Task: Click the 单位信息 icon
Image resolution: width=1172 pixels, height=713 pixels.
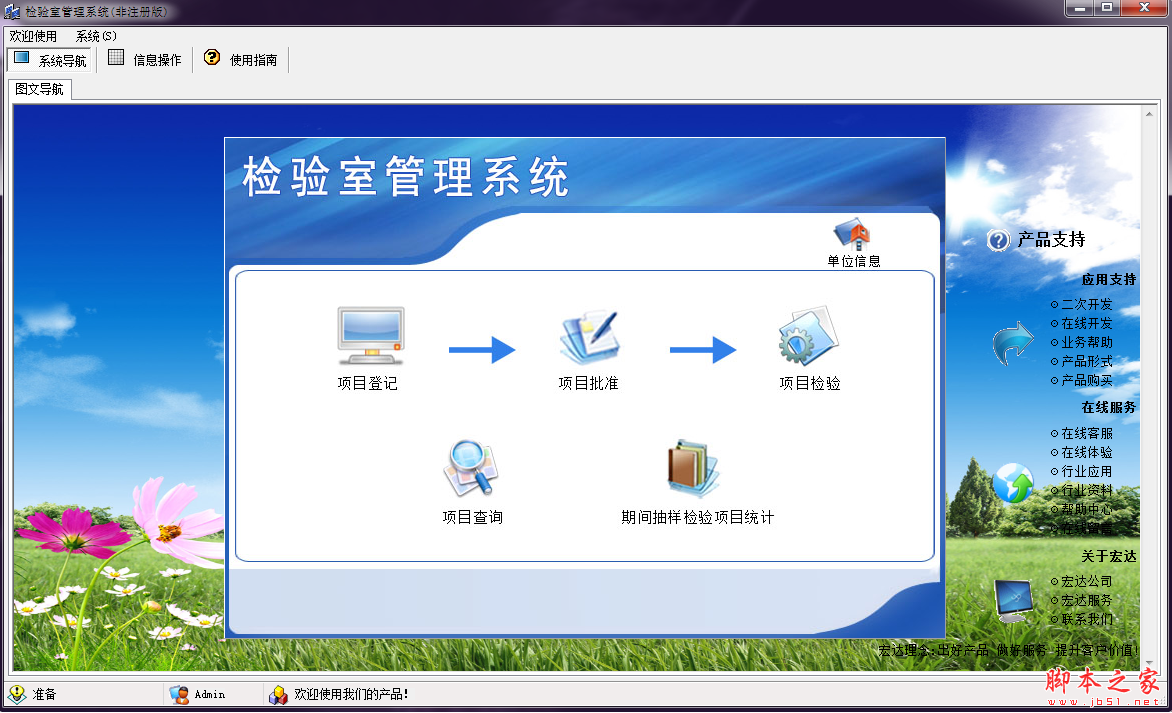Action: point(853,235)
